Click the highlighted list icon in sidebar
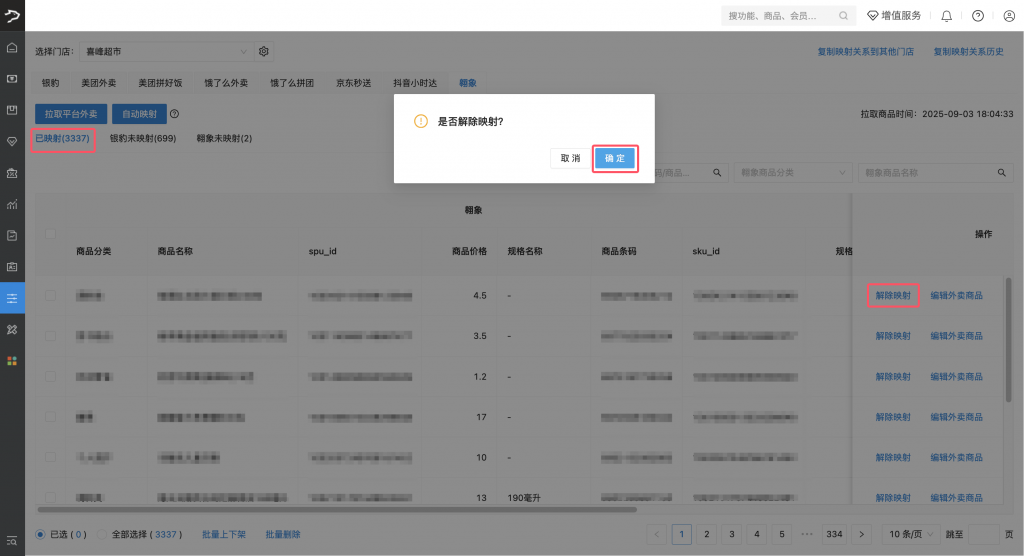Viewport: 1024px width, 556px height. [x=12, y=298]
